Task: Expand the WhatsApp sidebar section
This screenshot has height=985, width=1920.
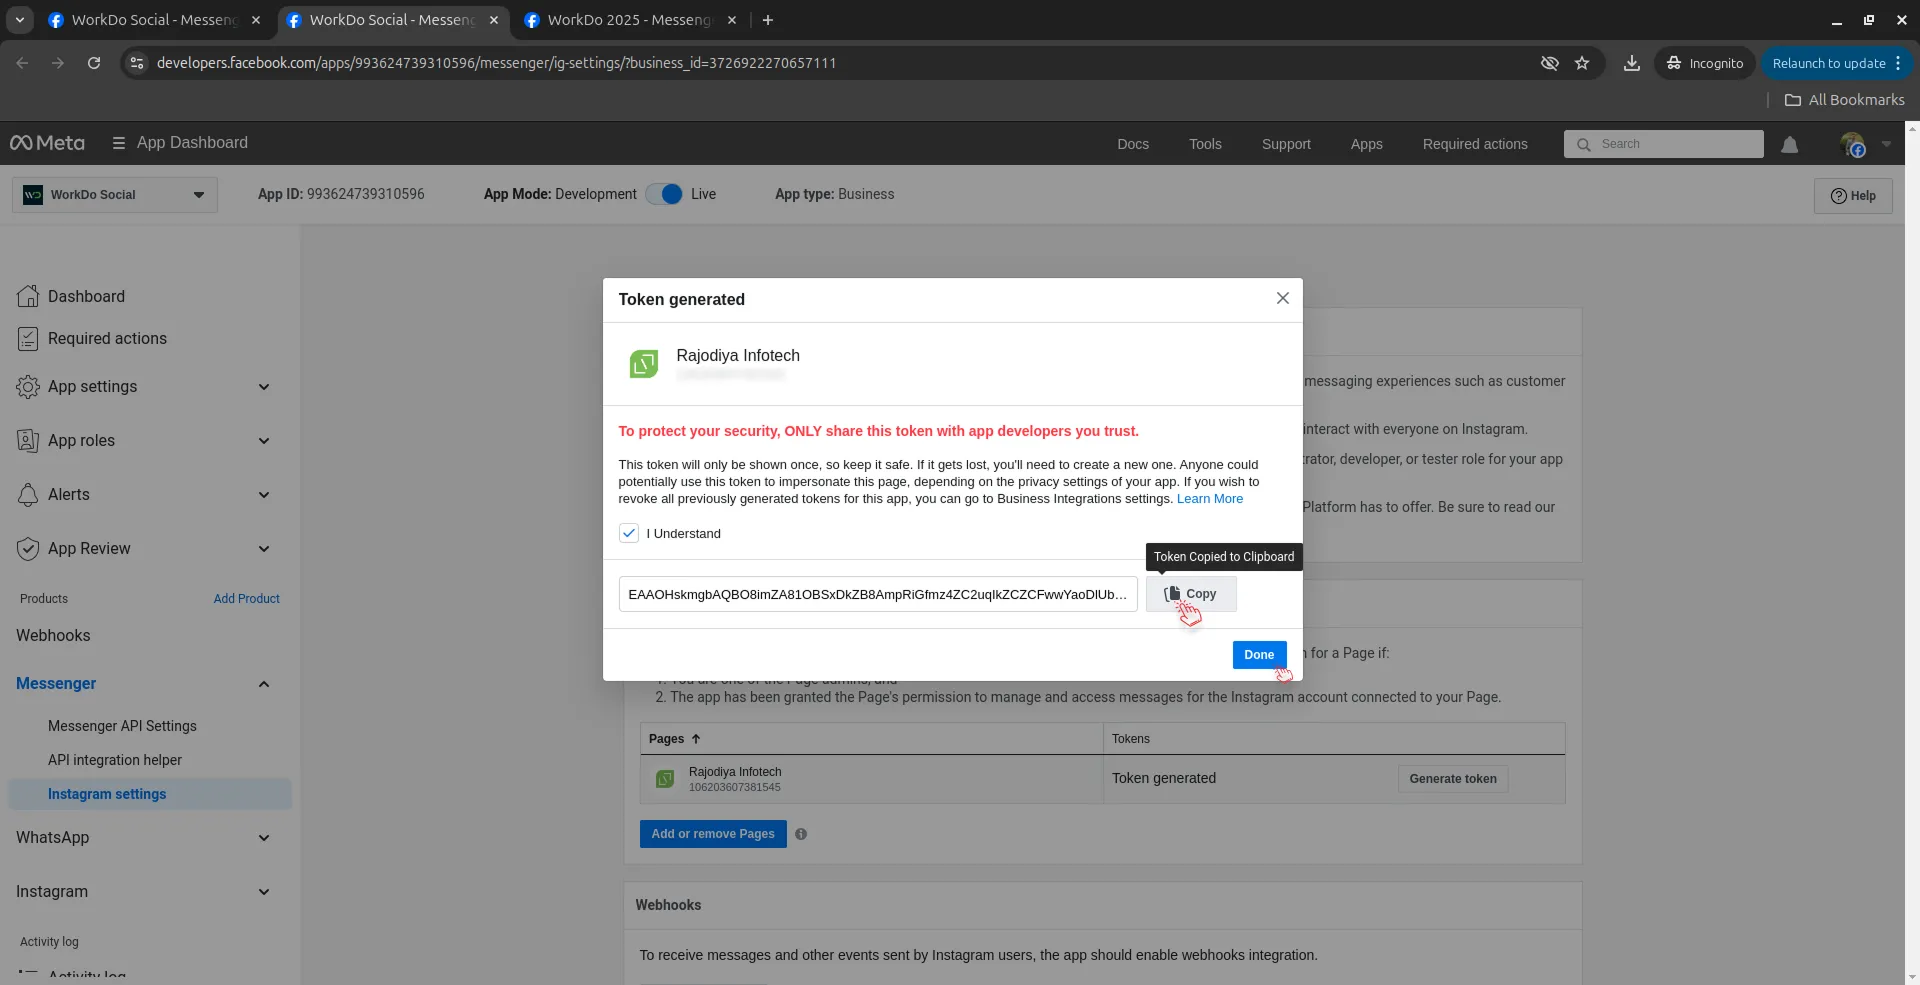Action: (264, 838)
